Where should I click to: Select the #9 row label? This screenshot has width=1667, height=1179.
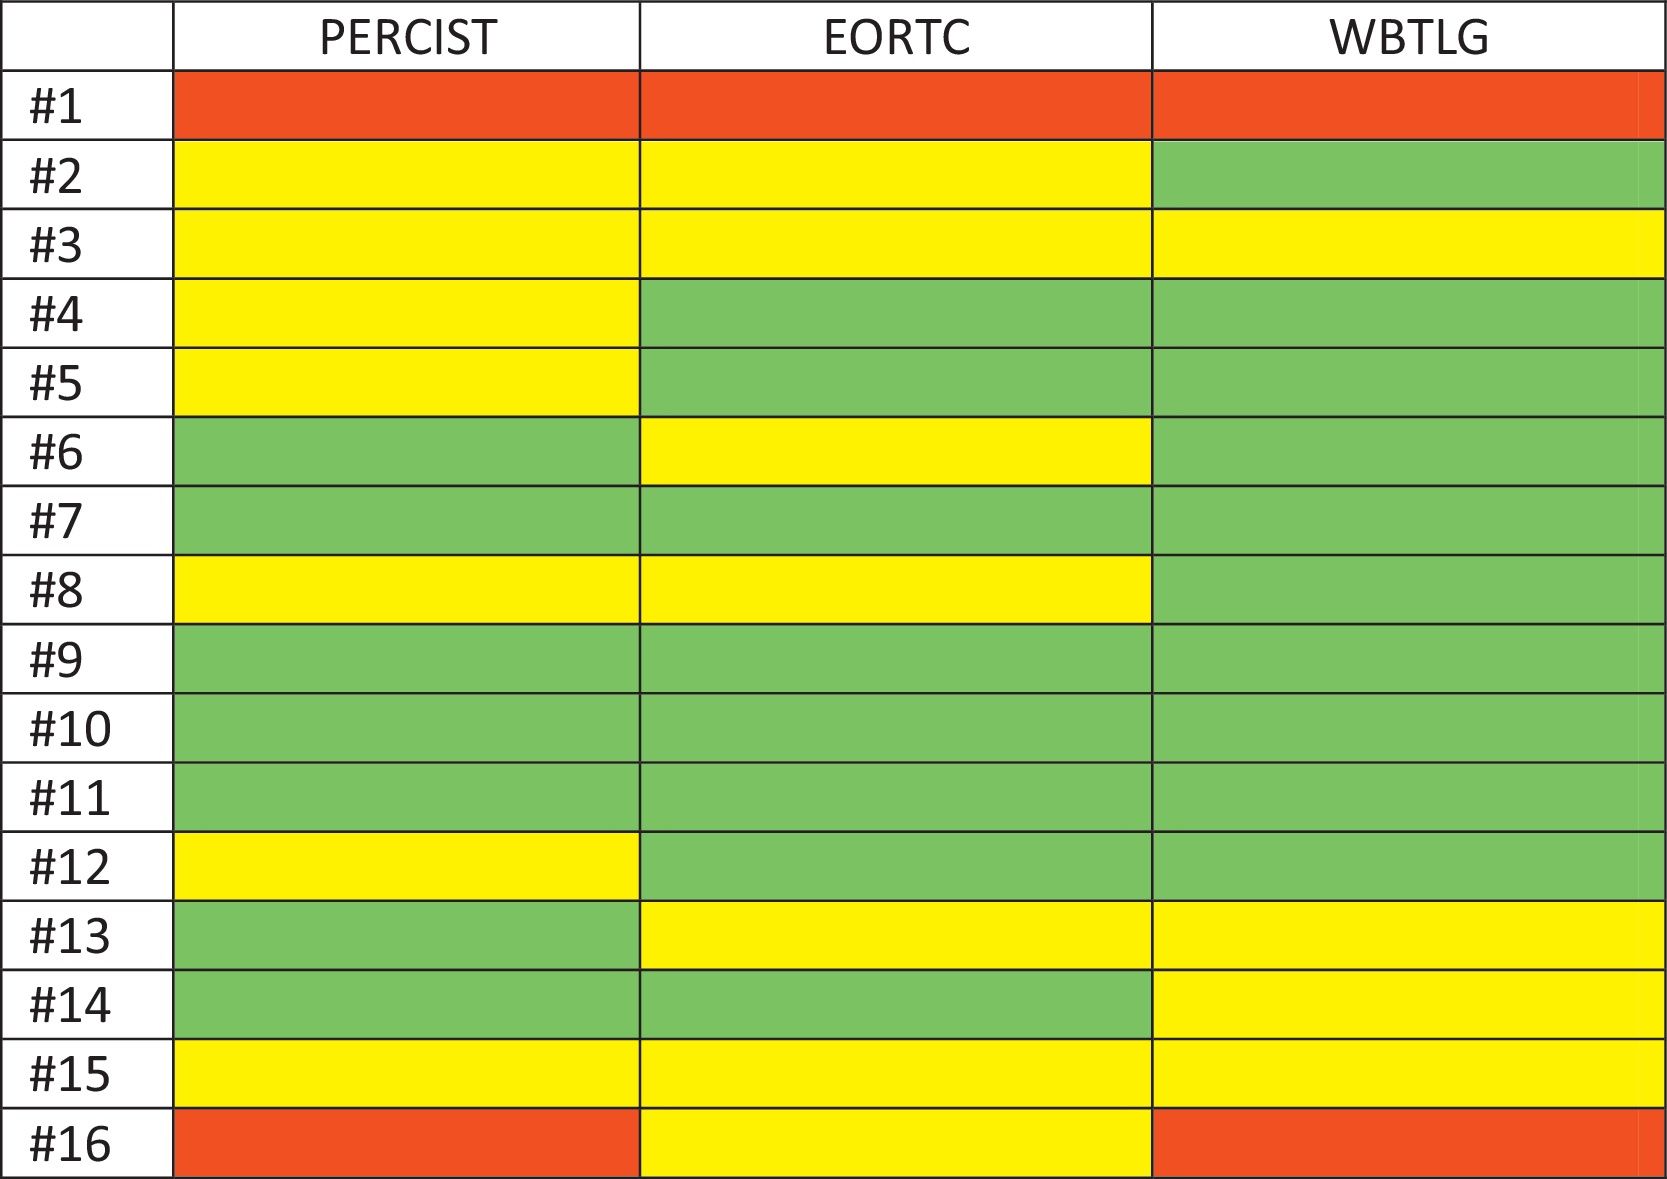coord(56,660)
